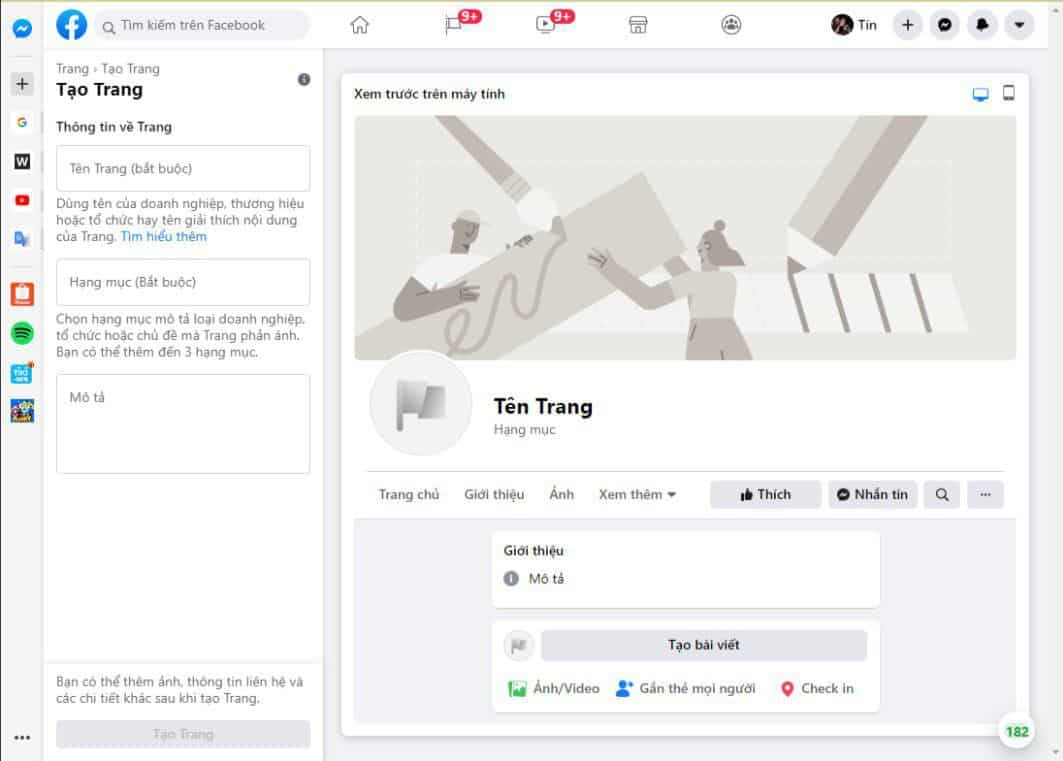Viewport: 1063px width, 761px height.
Task: Switch to desktop preview mode
Action: pos(980,94)
